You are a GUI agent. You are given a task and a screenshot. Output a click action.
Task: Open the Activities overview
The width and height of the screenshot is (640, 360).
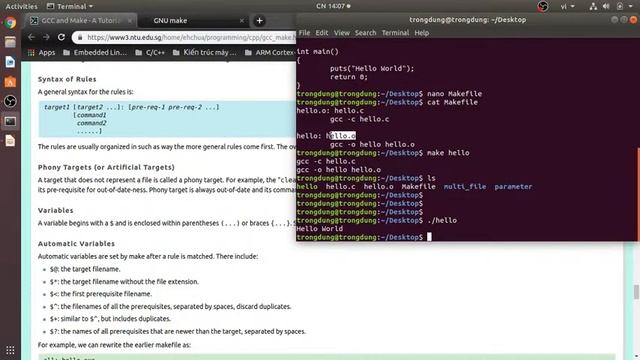[x=21, y=6]
